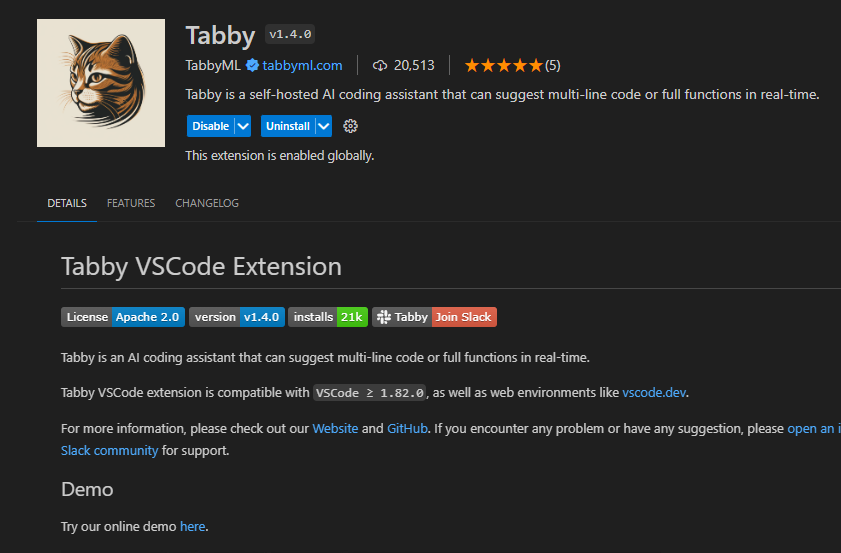Click 'This extension is enabled globally.' text

click(x=279, y=156)
